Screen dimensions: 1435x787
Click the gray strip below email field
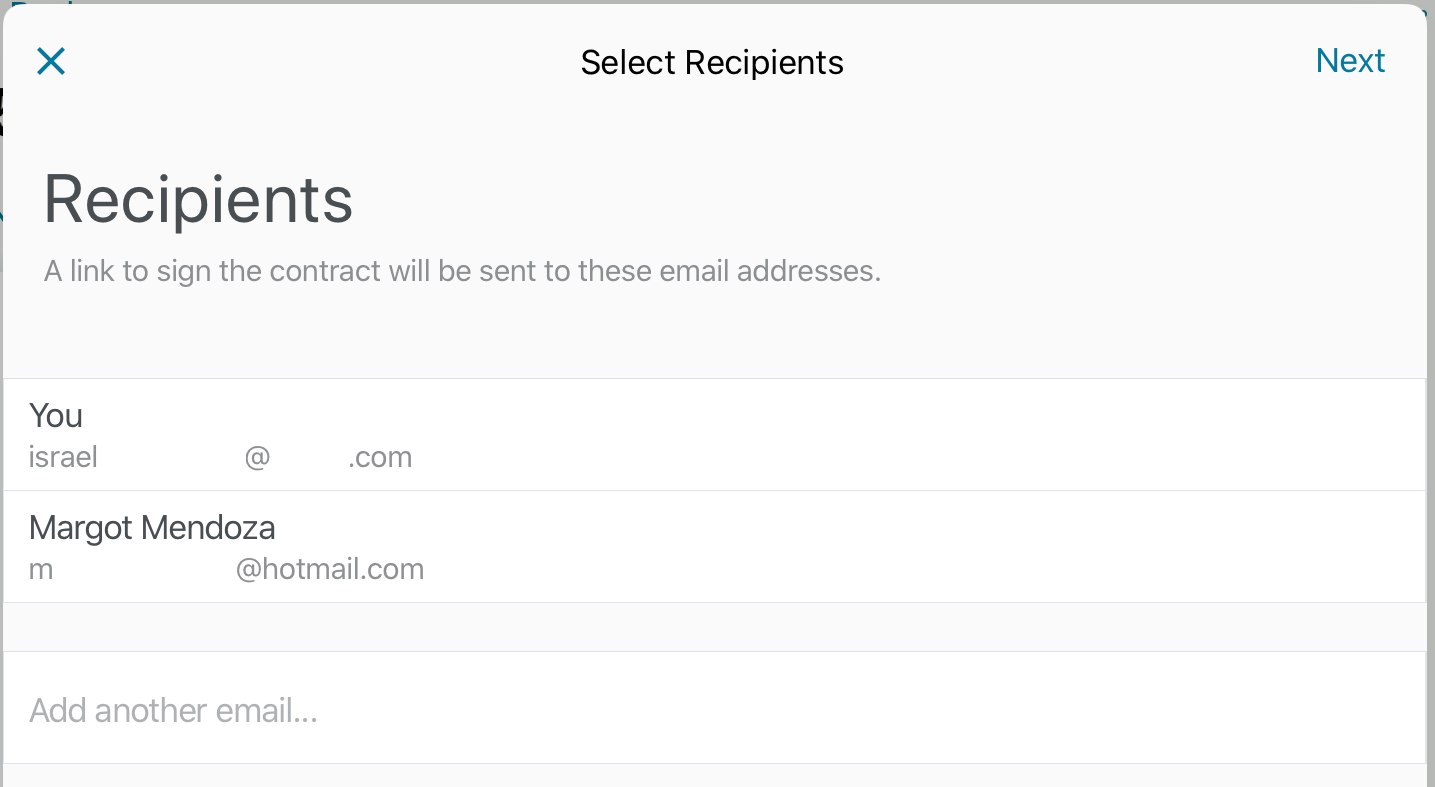714,776
